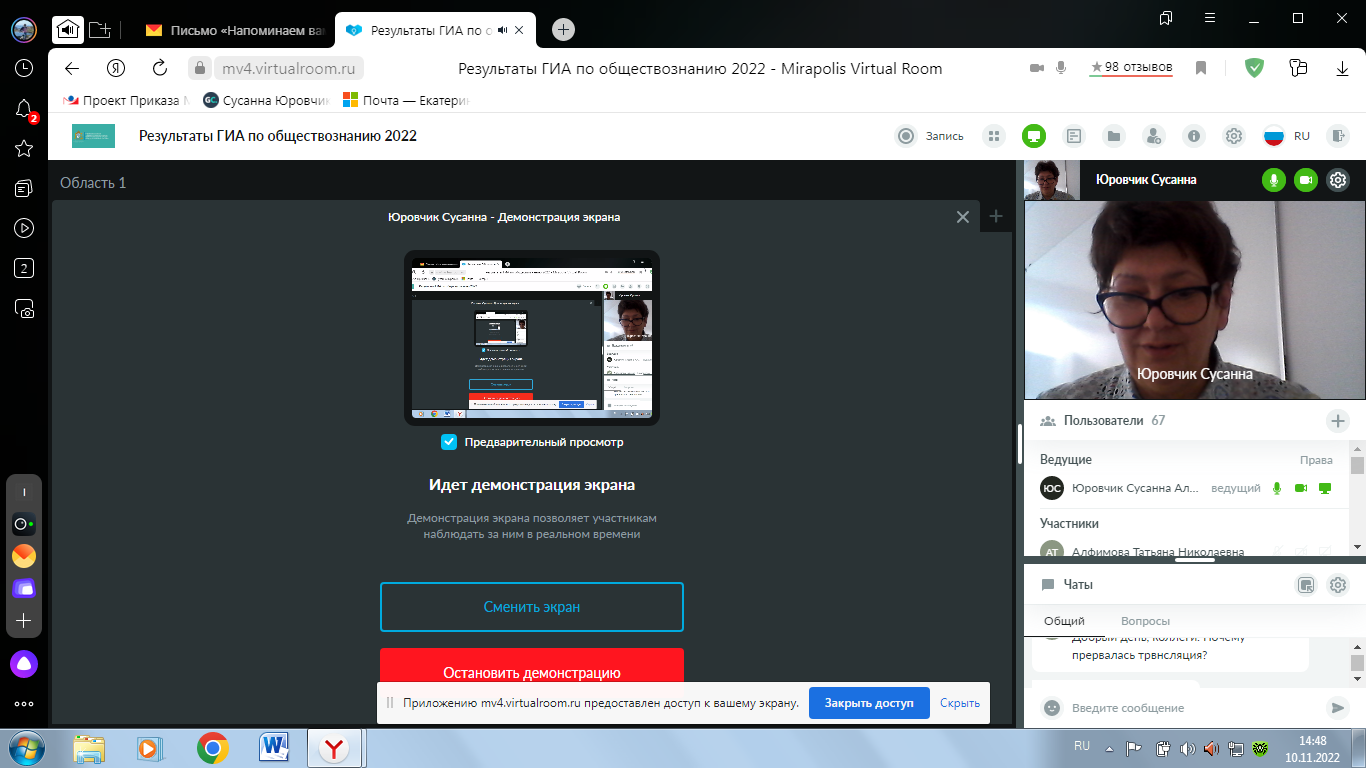This screenshot has height=768, width=1366.
Task: Open a new browser tab with plus
Action: 564,29
